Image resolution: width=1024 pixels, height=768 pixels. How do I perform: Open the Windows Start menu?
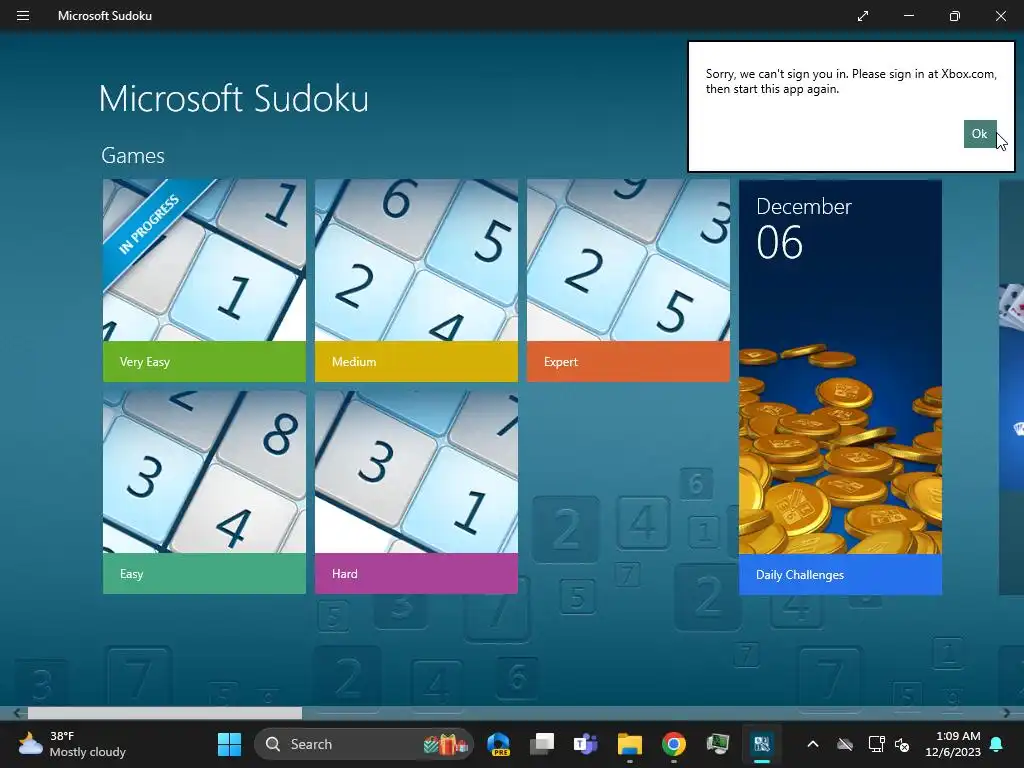pyautogui.click(x=229, y=744)
